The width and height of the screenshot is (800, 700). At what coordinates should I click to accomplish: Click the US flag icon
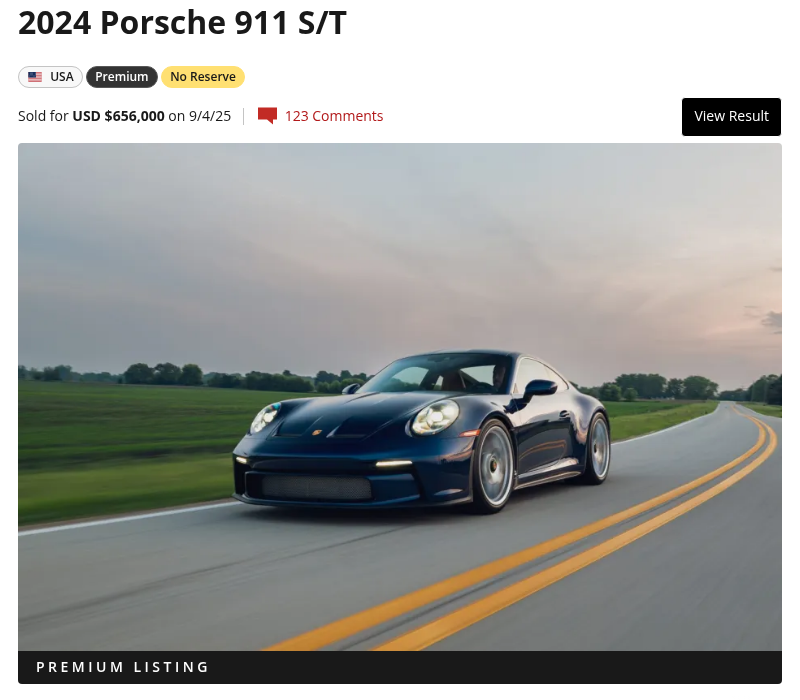click(35, 77)
